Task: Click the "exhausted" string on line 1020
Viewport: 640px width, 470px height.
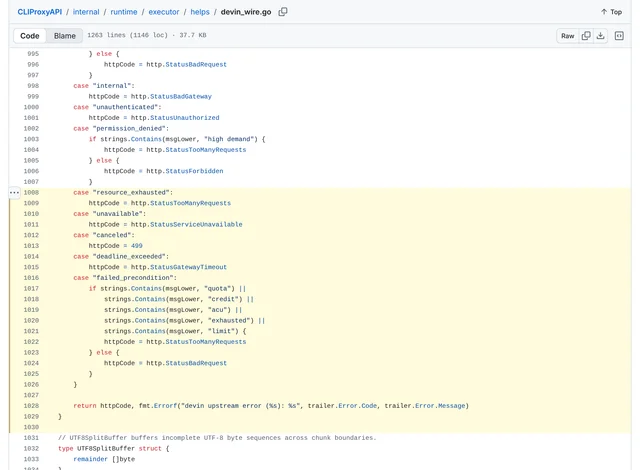Action: [x=231, y=321]
